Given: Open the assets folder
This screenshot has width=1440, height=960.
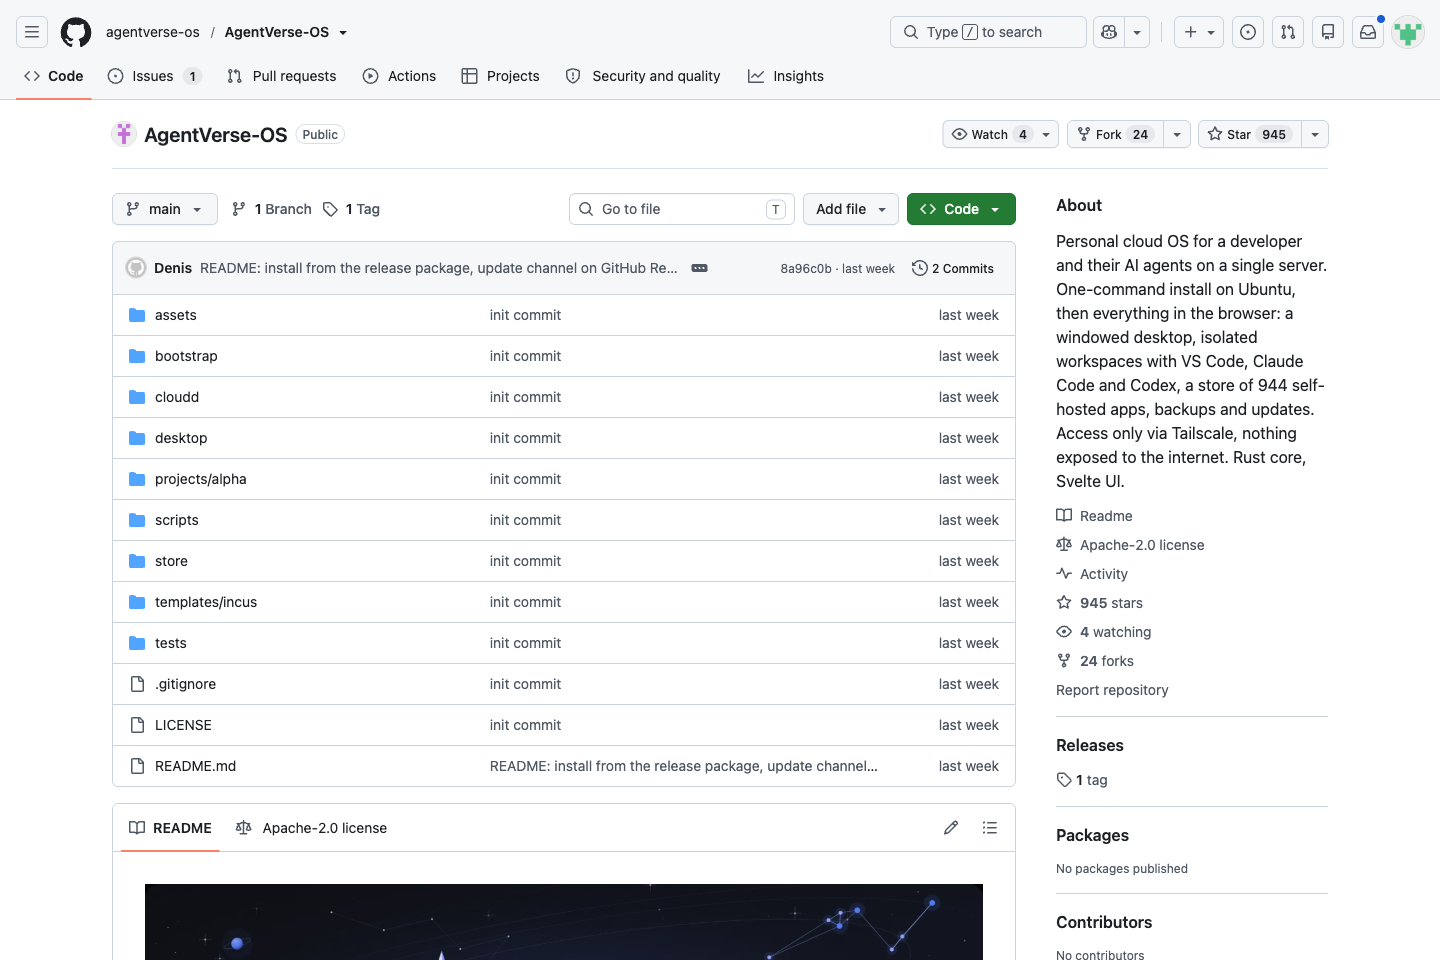Looking at the screenshot, I should [x=176, y=315].
